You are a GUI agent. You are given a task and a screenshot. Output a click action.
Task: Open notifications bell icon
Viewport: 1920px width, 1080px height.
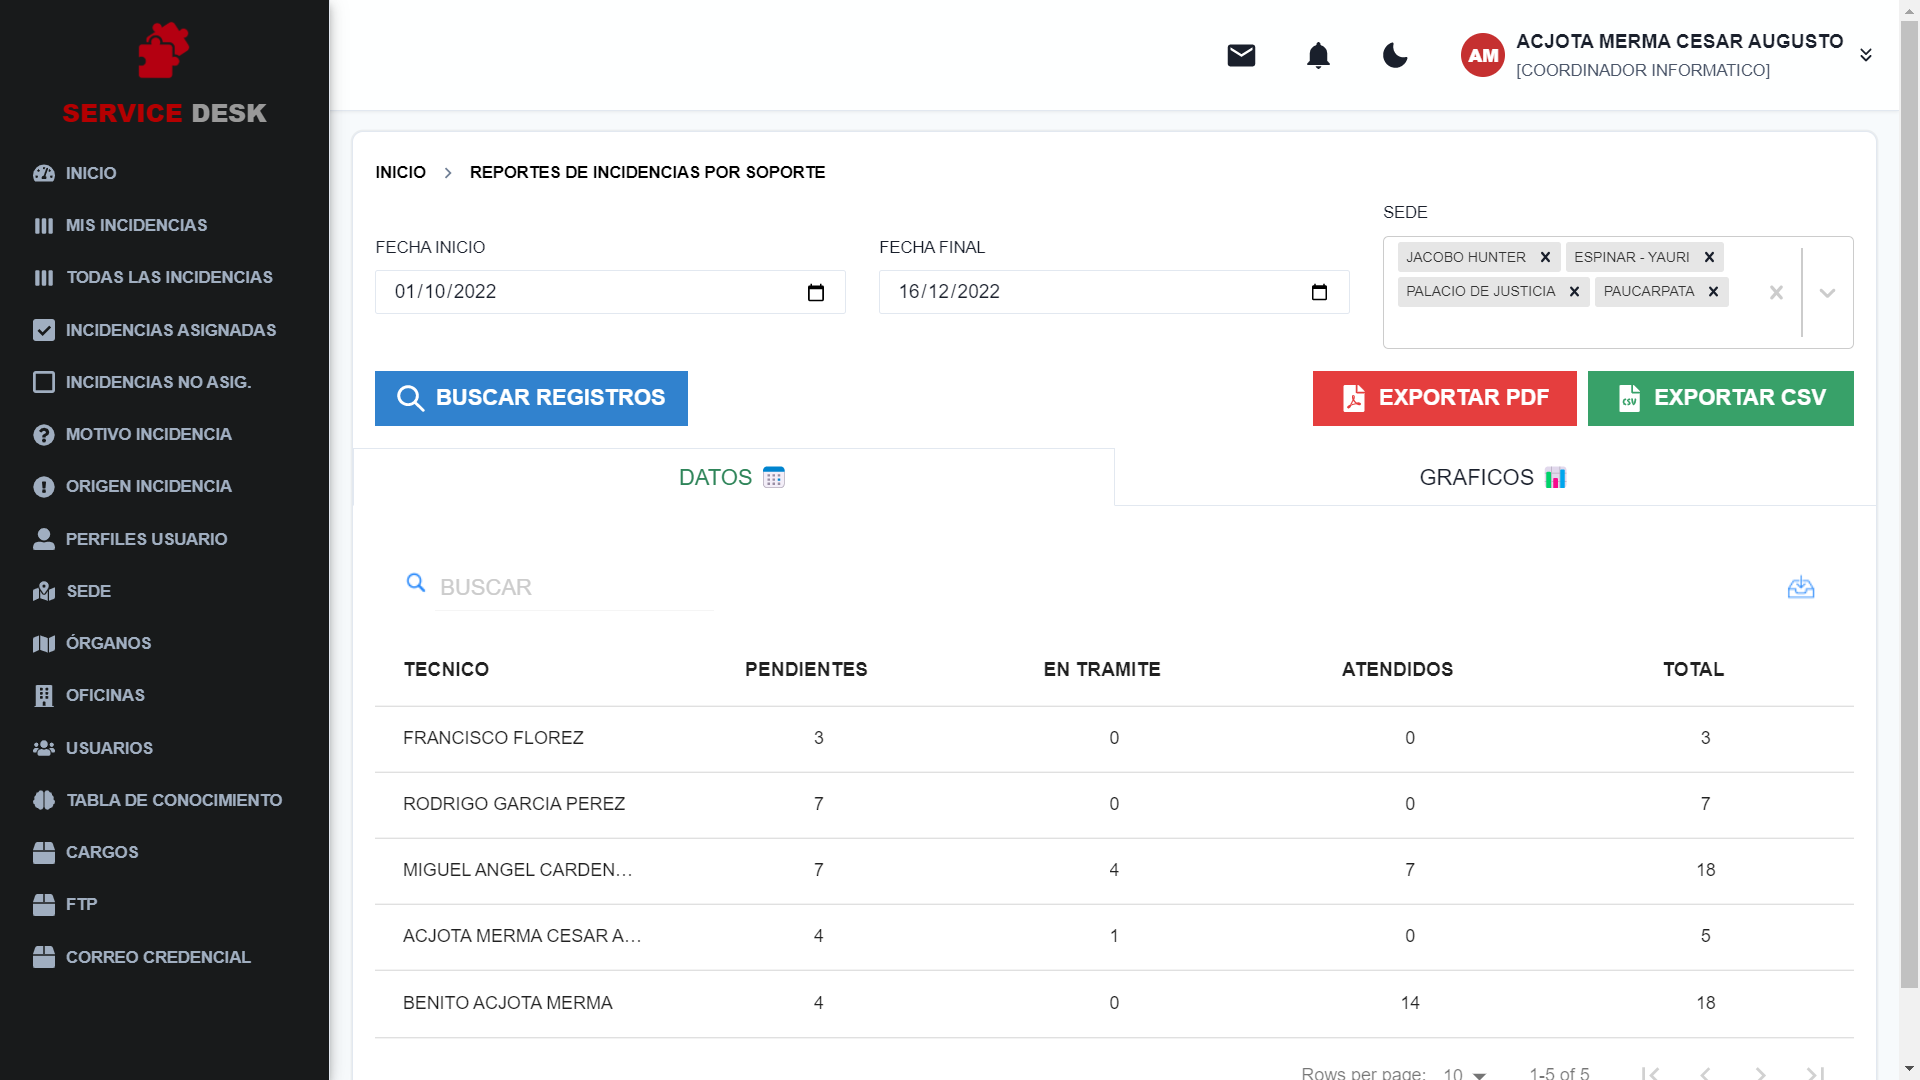pos(1318,55)
